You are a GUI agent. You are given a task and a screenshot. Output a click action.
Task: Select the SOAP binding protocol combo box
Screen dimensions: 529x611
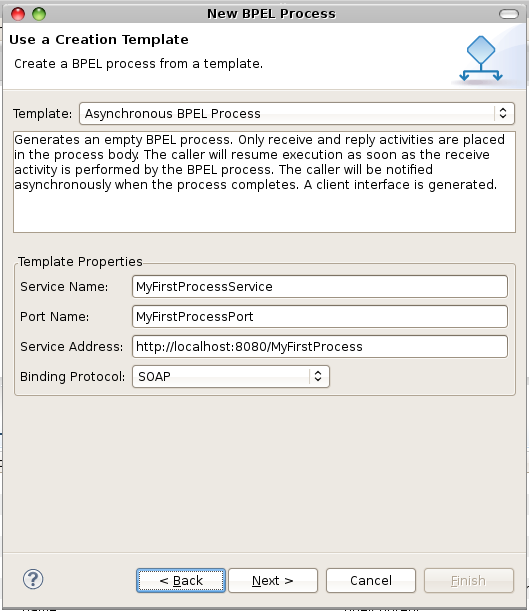tap(231, 376)
